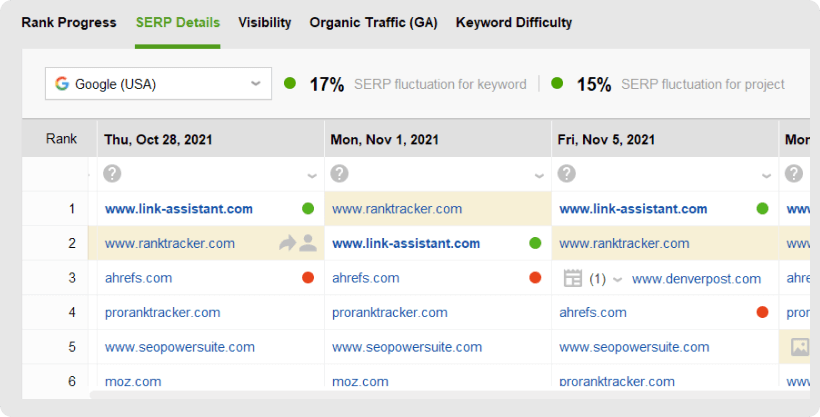
Task: Click the help icon under Thu, Oct 28
Action: pos(112,174)
